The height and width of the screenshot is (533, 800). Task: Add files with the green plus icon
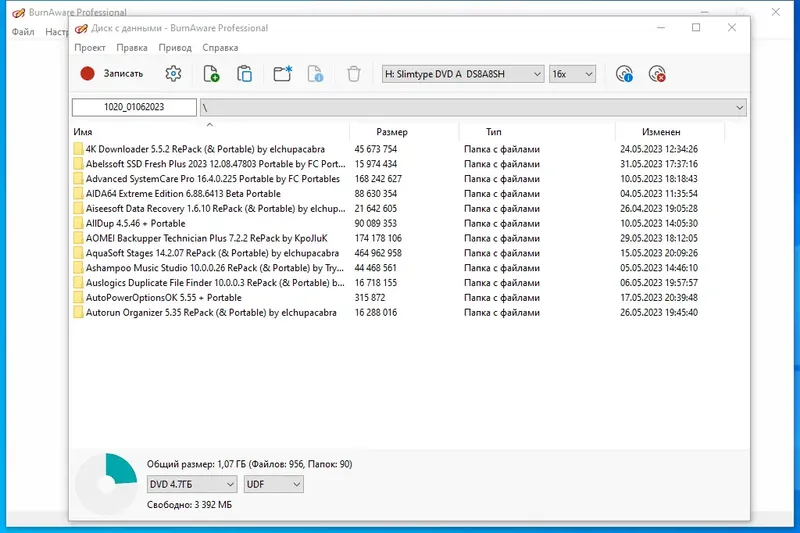pyautogui.click(x=211, y=74)
